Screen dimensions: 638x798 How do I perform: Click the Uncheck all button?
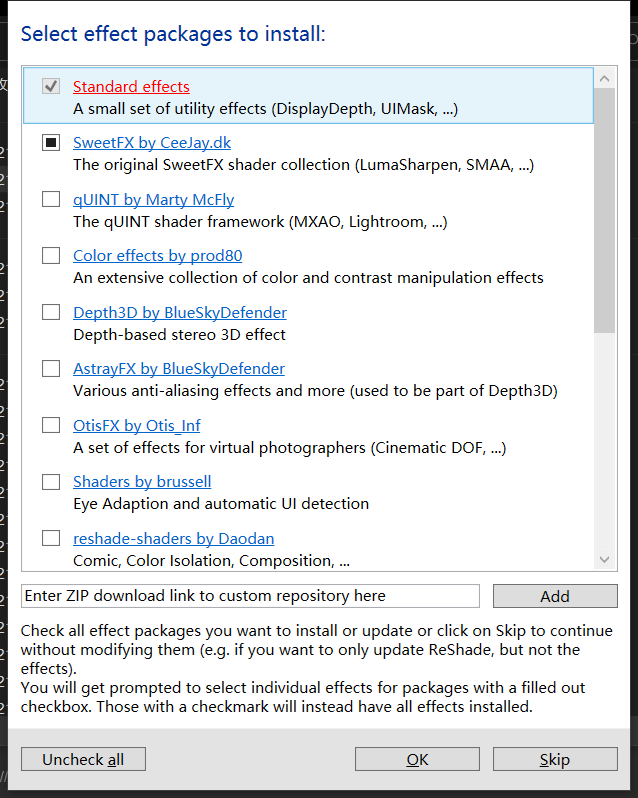[83, 759]
